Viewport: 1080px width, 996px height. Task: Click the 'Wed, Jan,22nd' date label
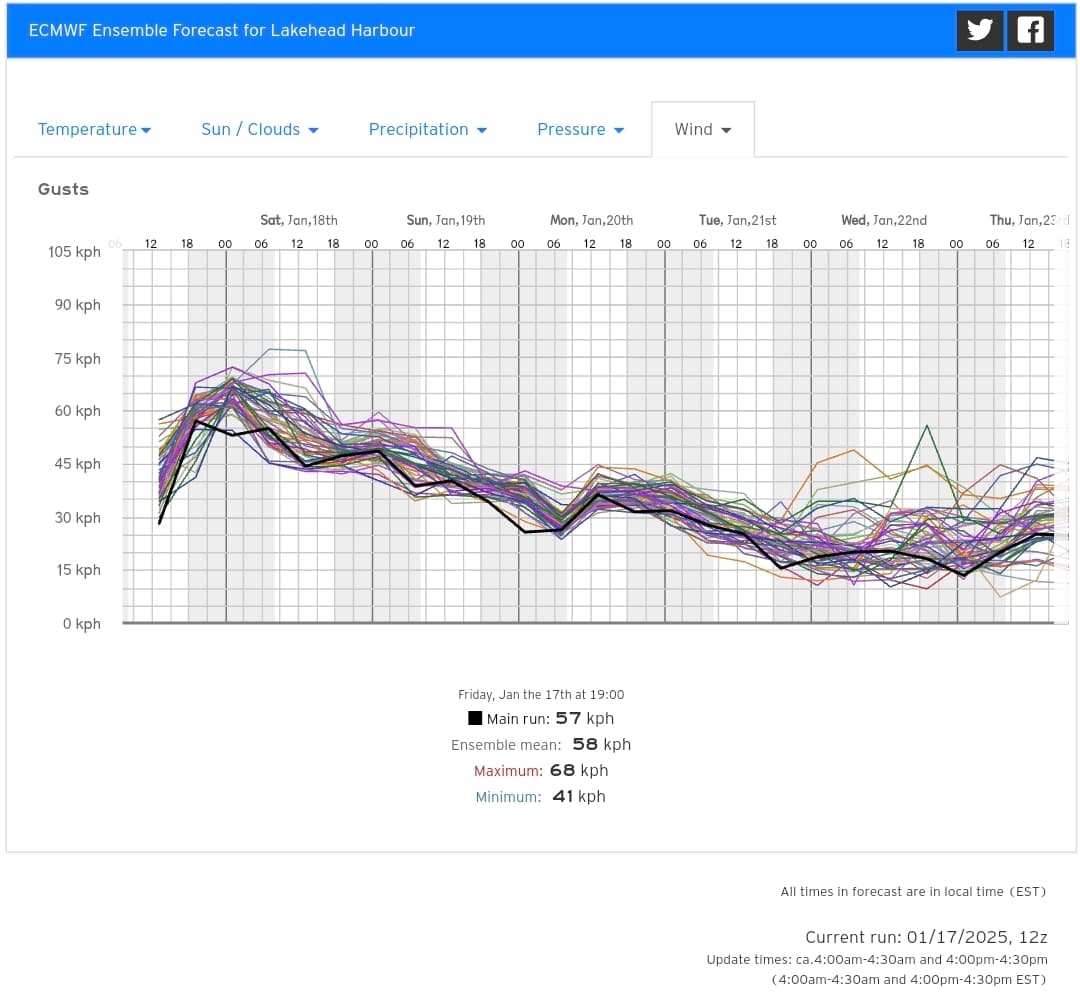884,220
